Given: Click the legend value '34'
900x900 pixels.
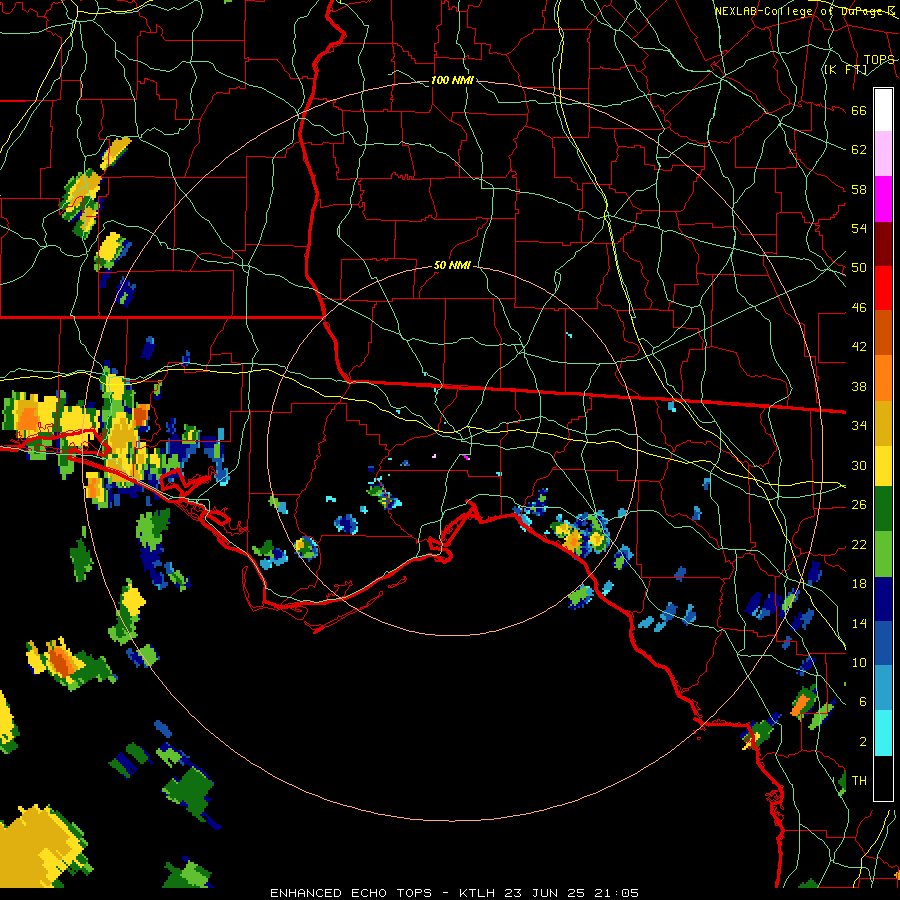Looking at the screenshot, I should [859, 425].
